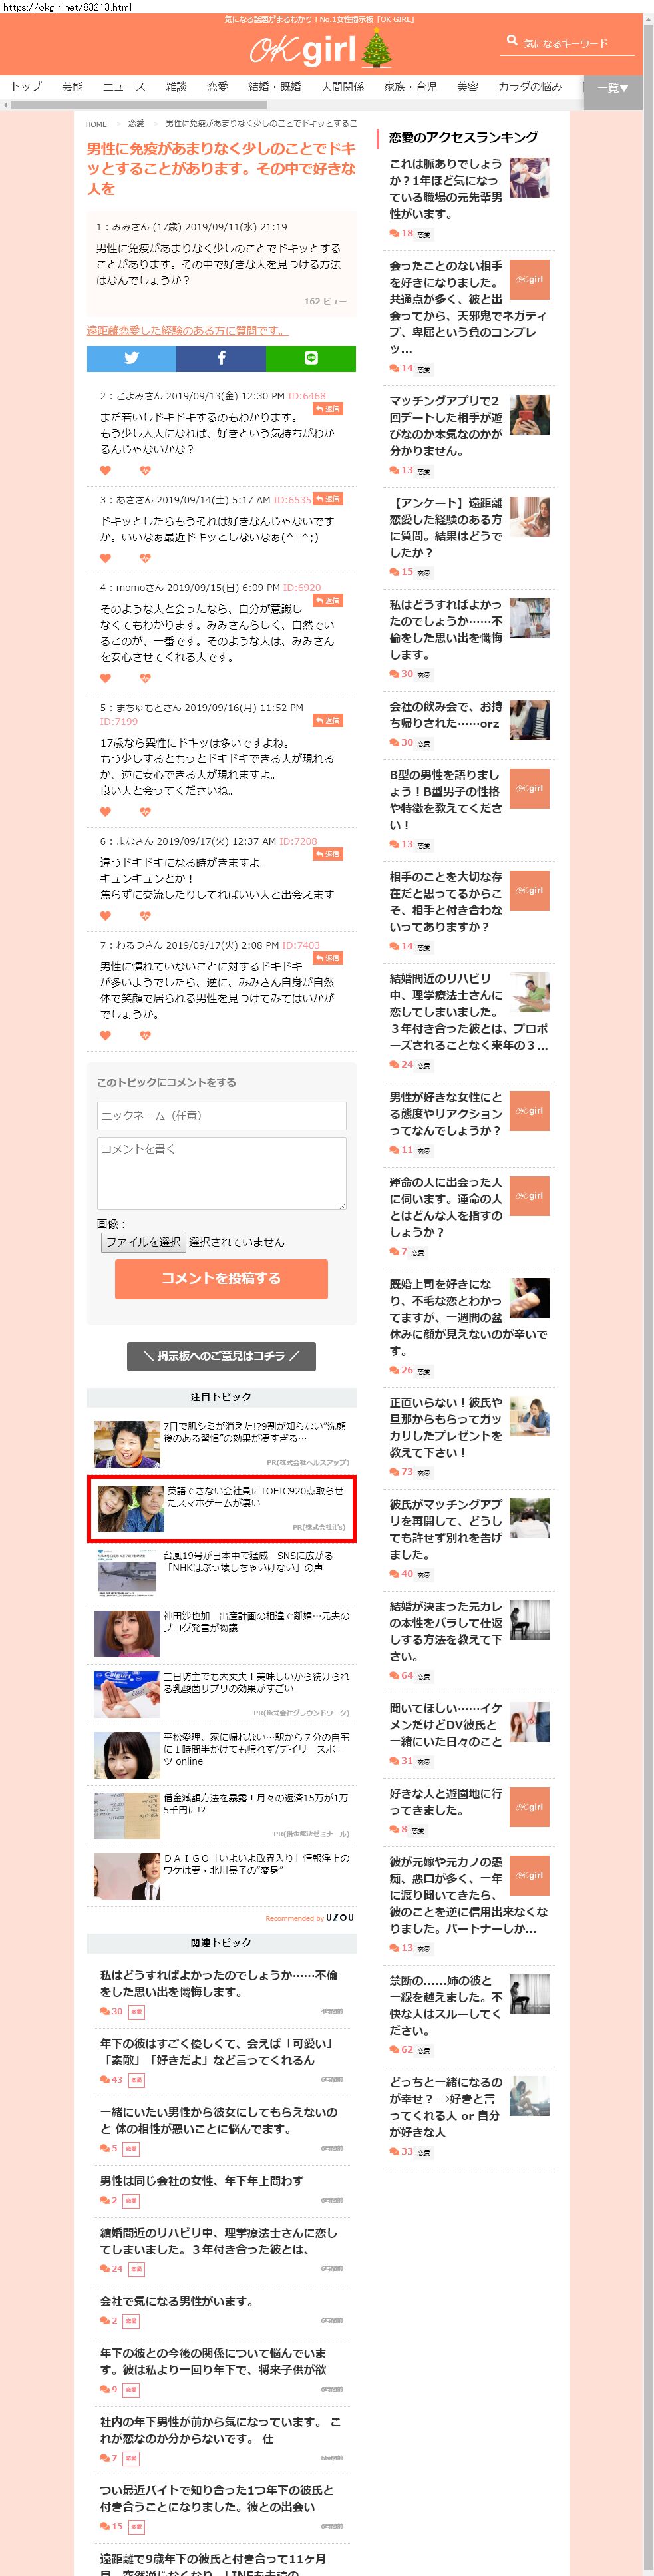Click コメントを投稿する button
654x2576 pixels.
(221, 1278)
